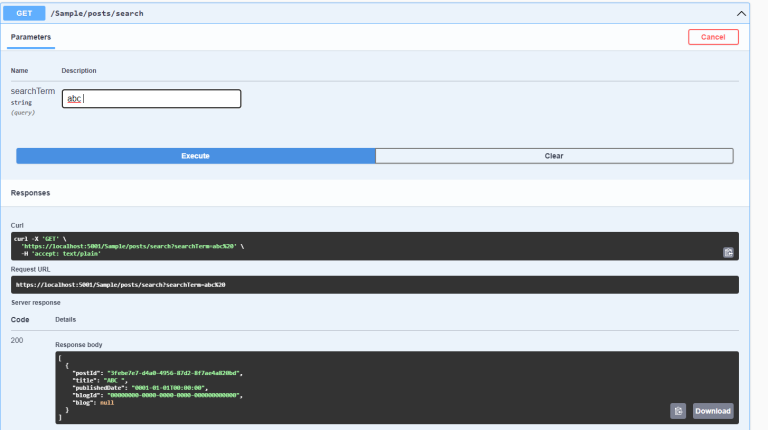Copy the response body to clipboard

pos(678,411)
